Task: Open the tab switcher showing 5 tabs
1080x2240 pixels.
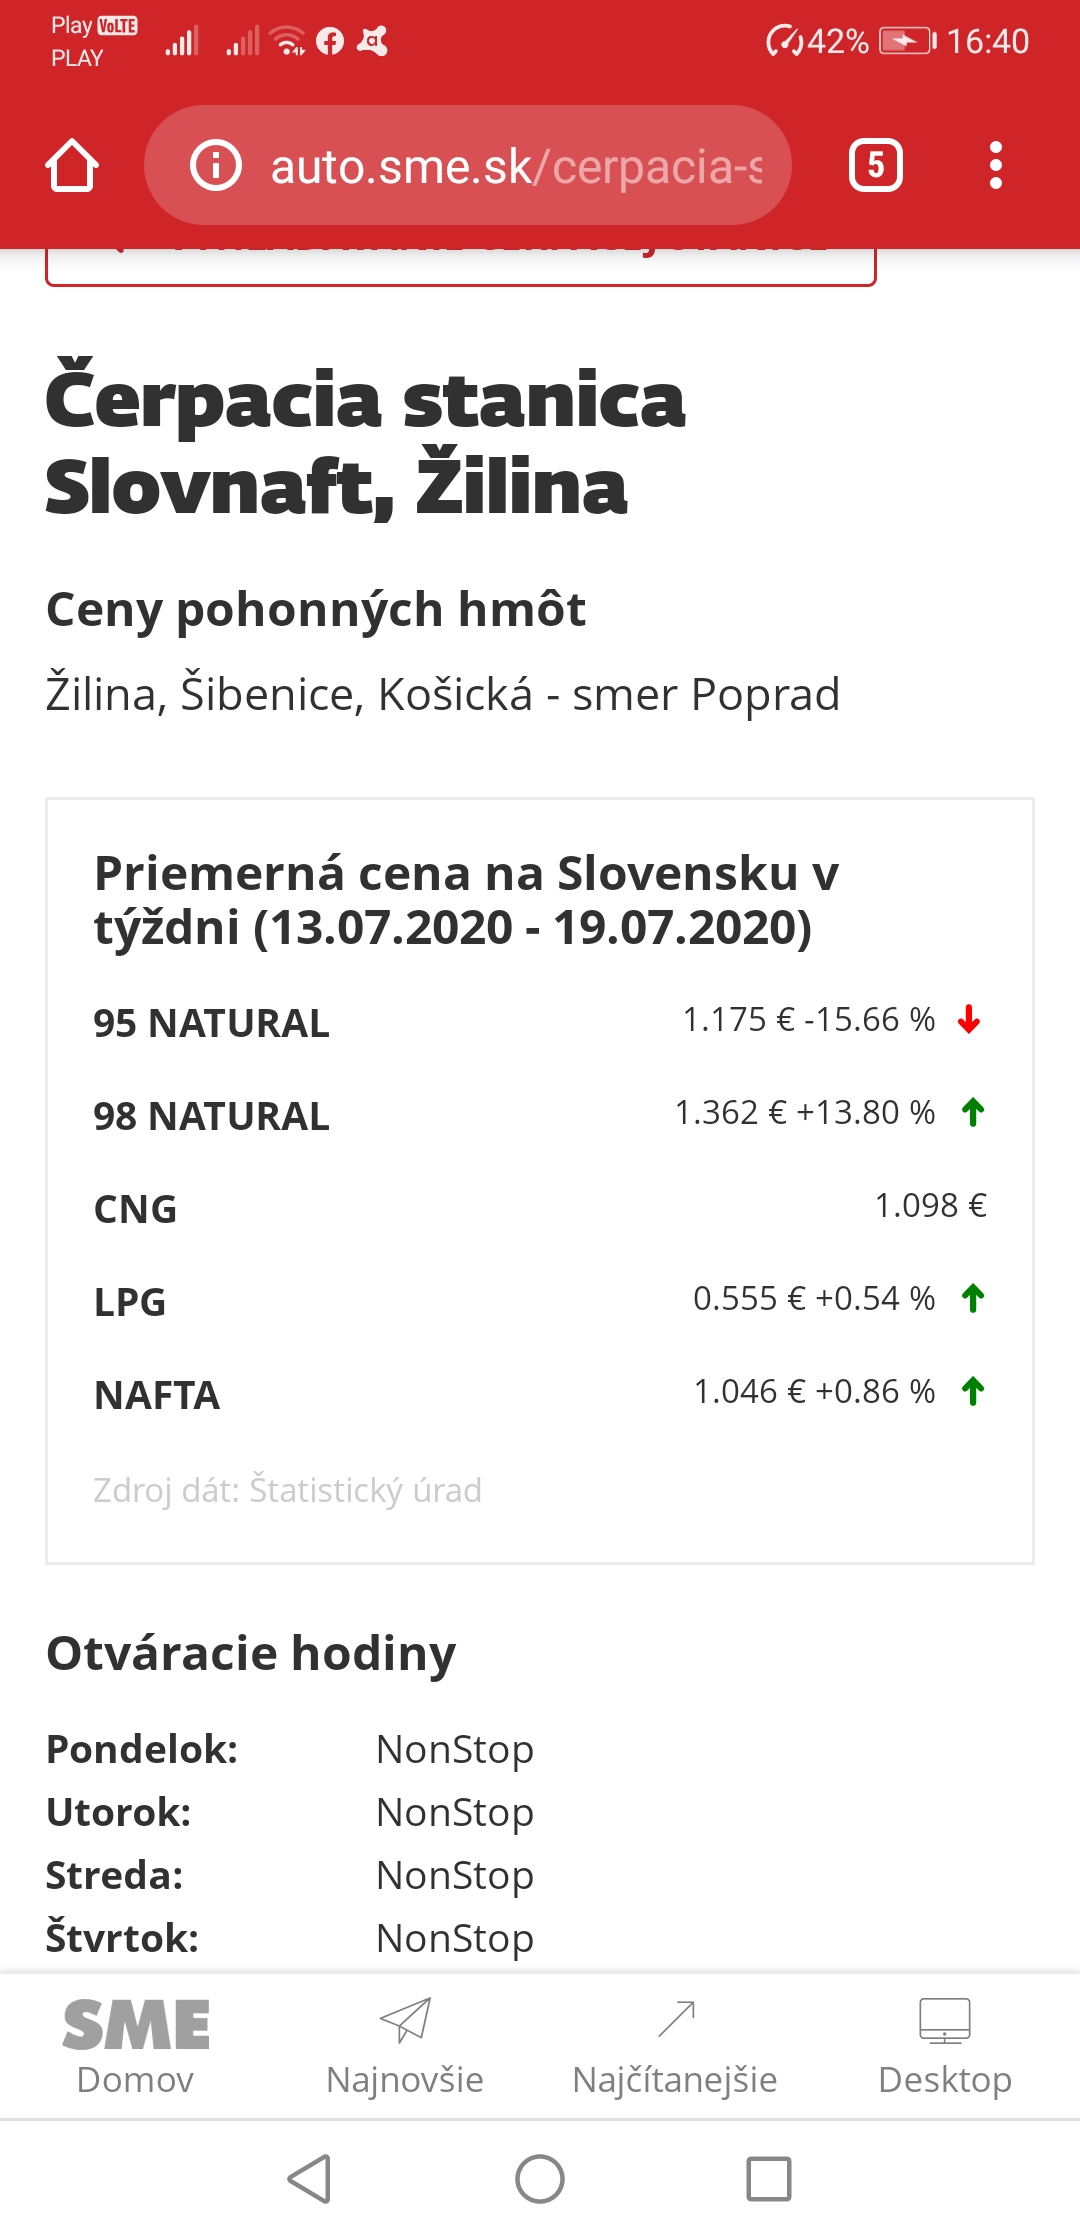Action: click(875, 166)
